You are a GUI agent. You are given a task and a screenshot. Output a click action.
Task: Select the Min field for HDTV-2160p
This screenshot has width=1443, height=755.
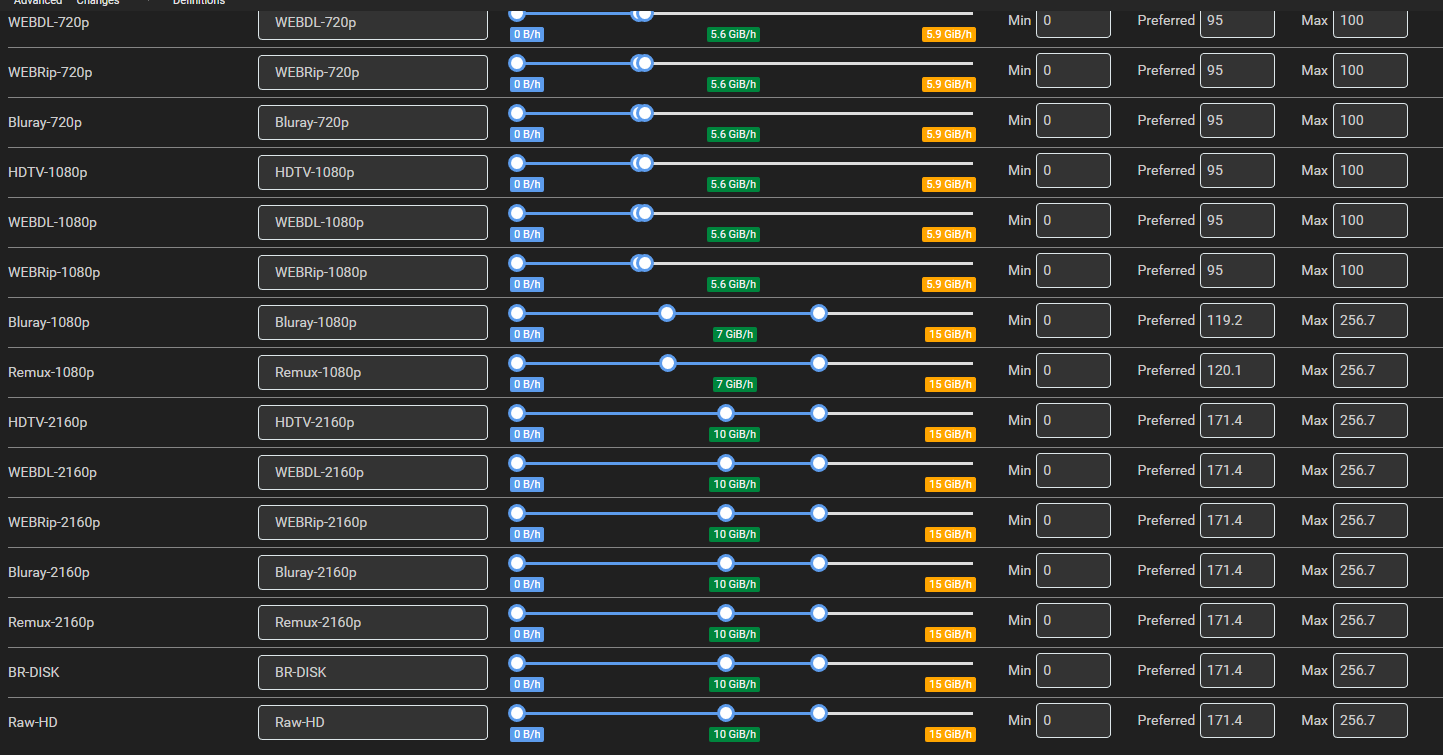point(1073,421)
